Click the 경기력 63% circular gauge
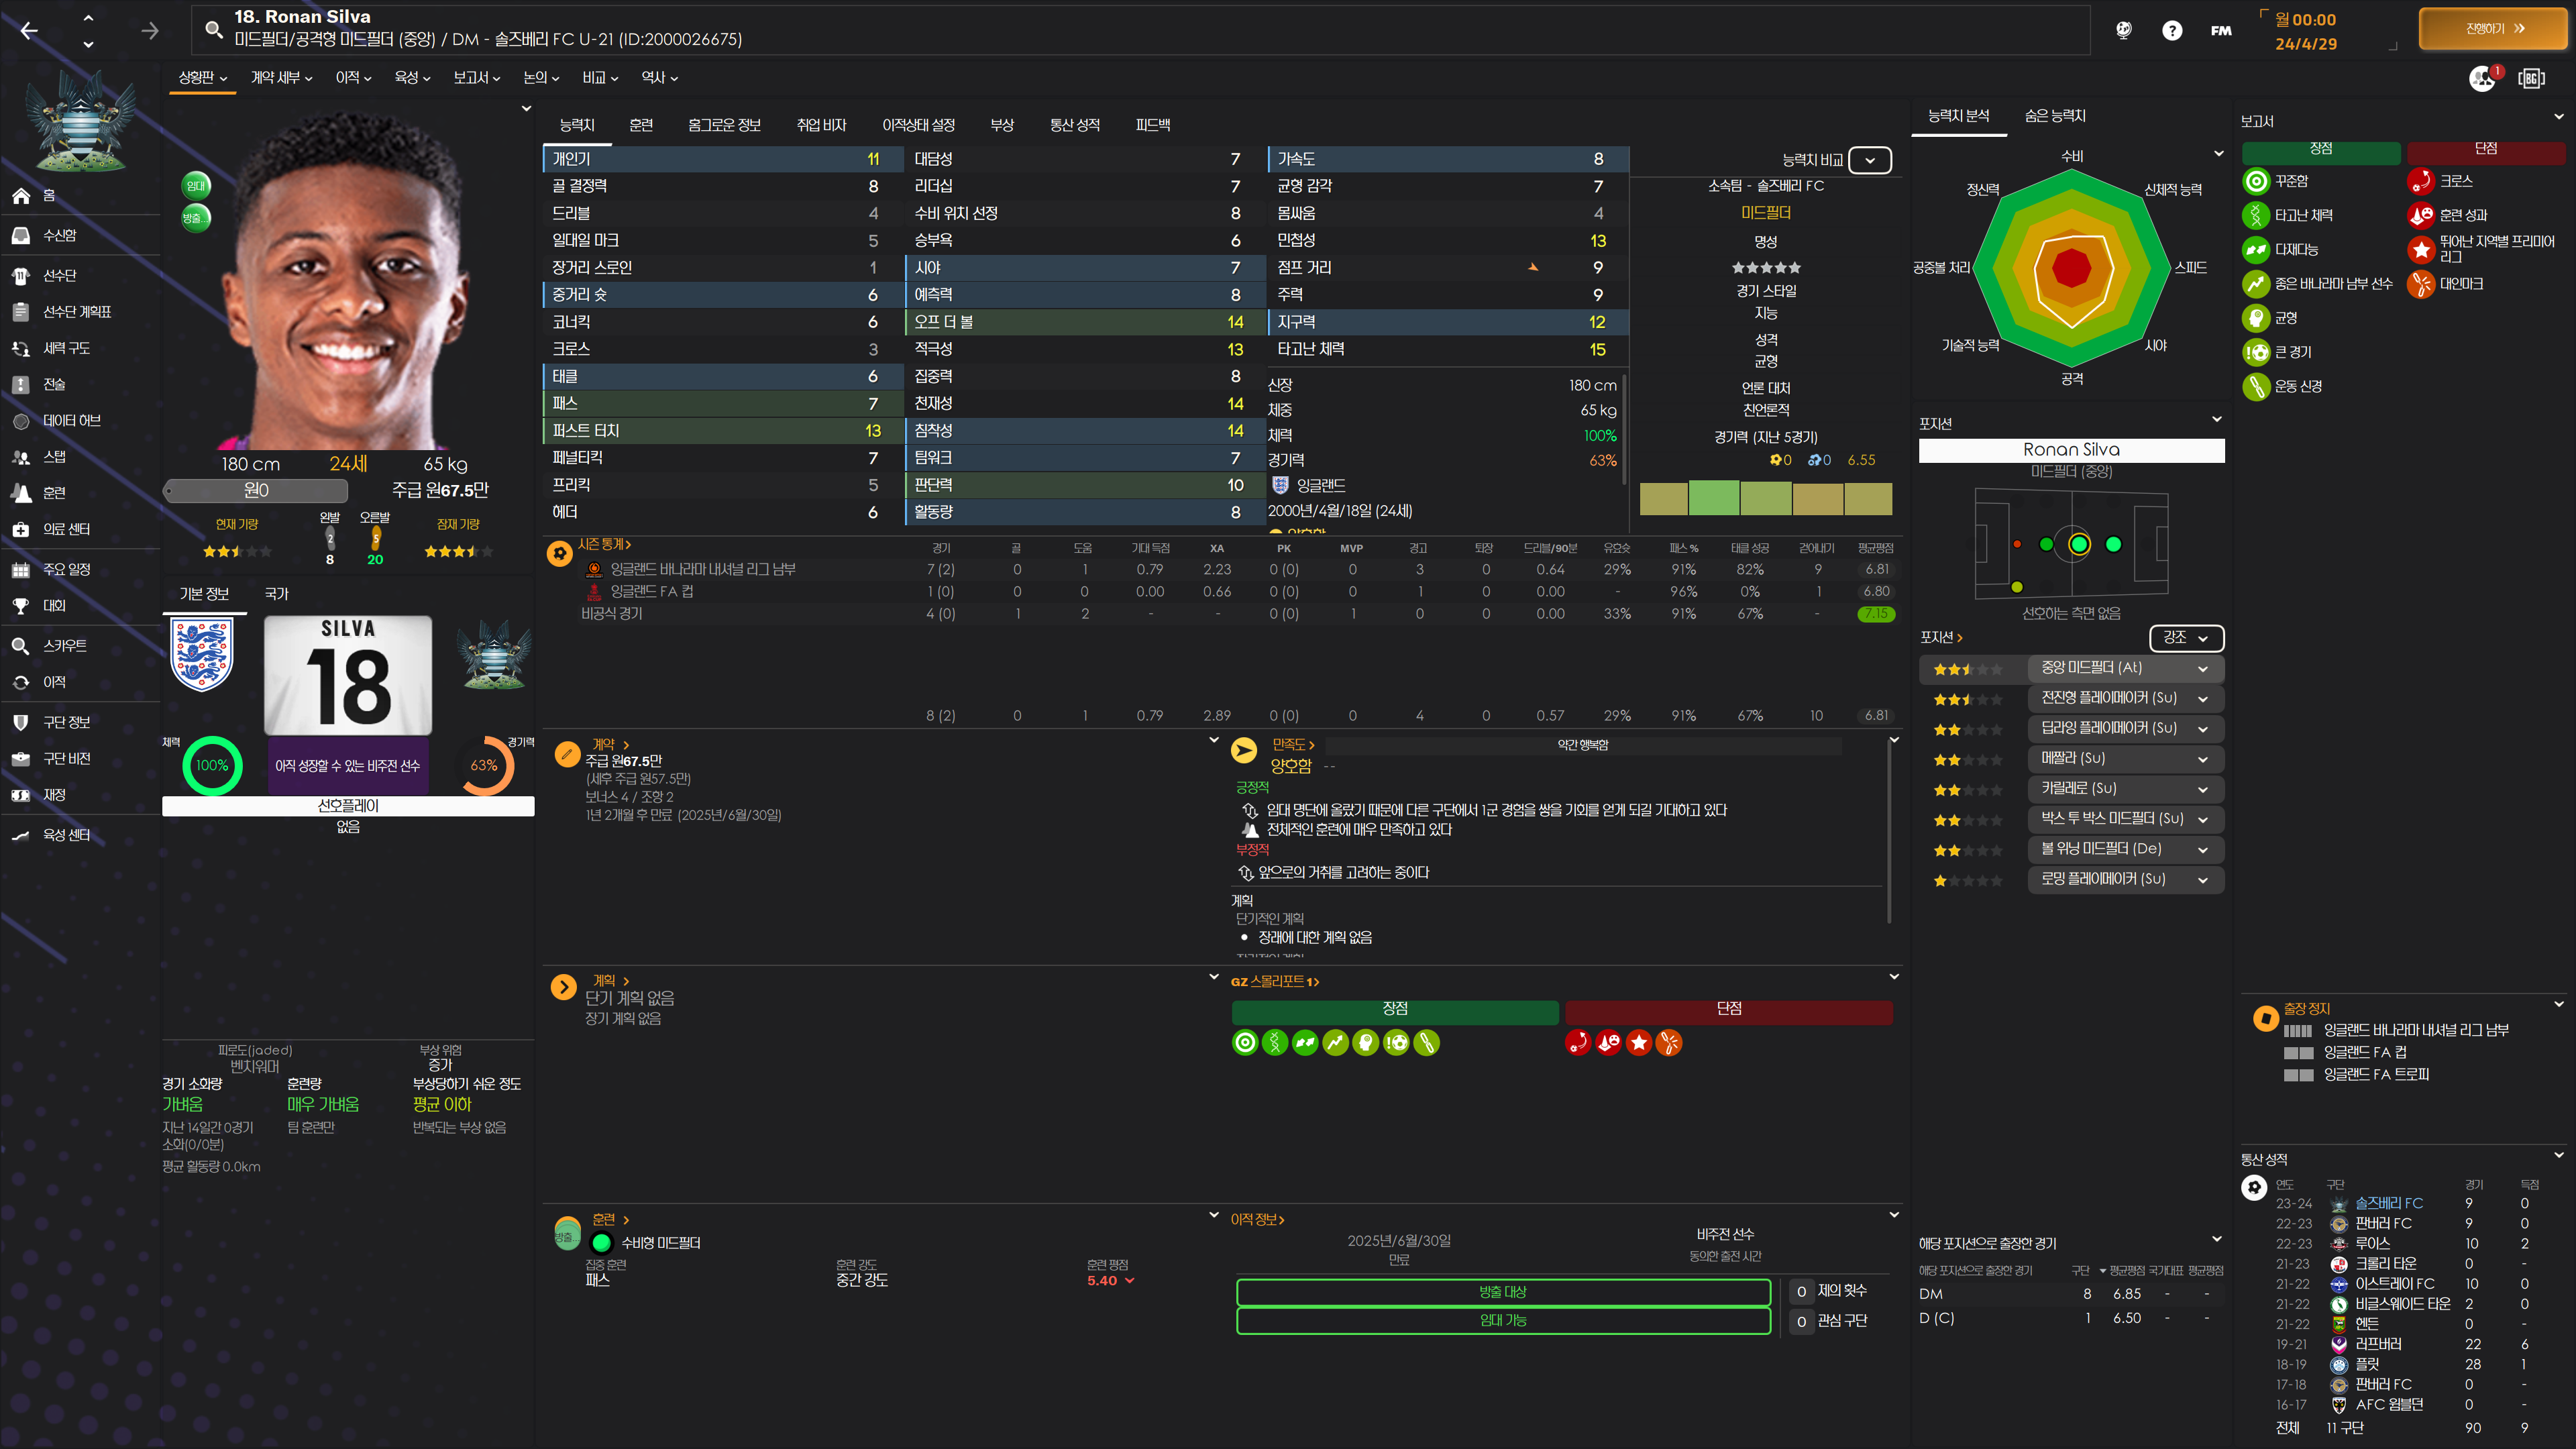Image resolution: width=2576 pixels, height=1449 pixels. [x=484, y=765]
